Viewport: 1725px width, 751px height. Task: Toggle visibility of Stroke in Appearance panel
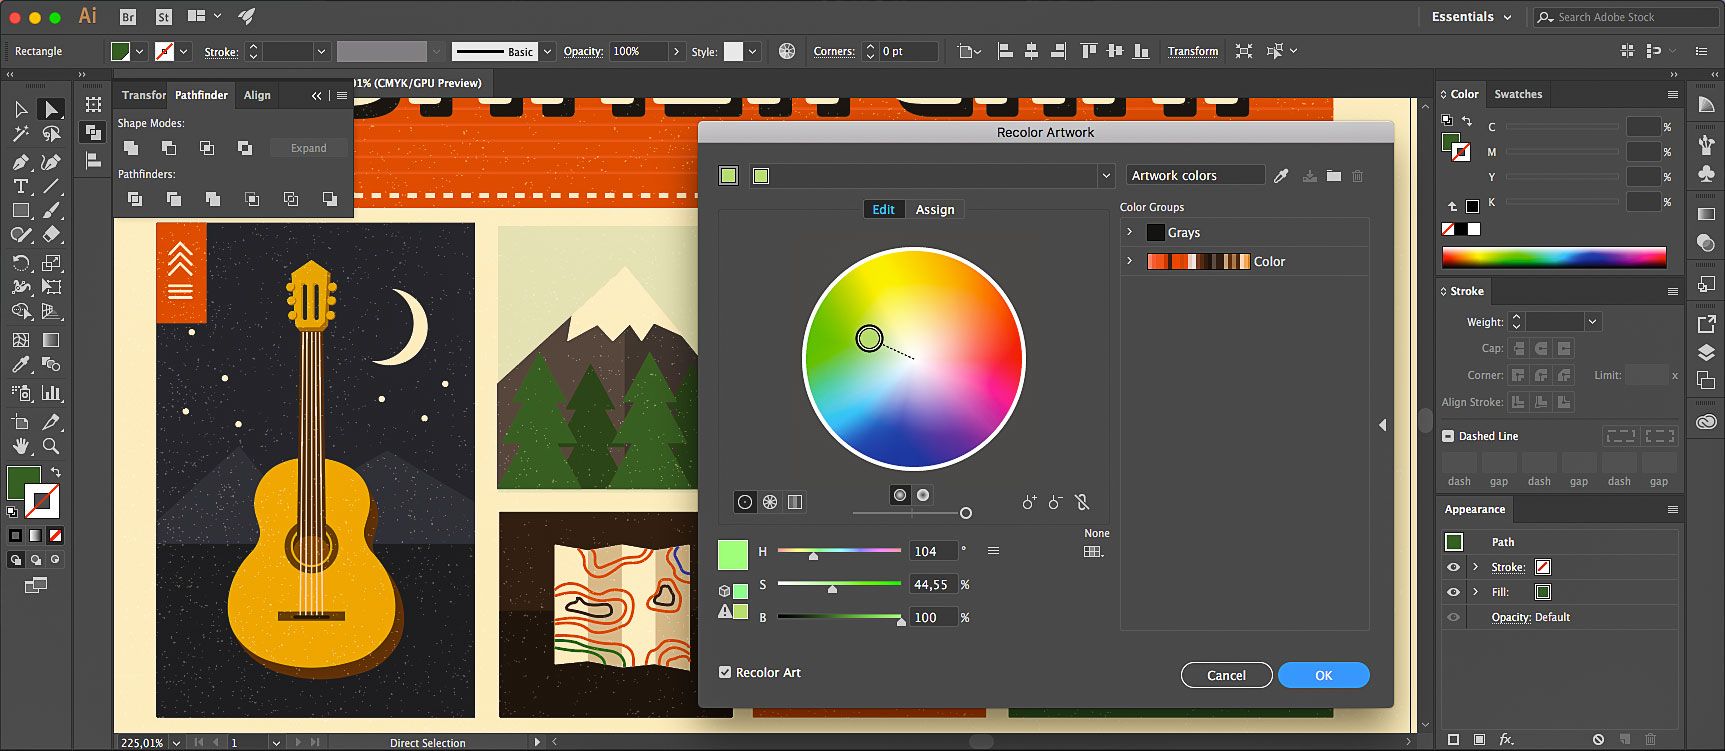coord(1453,567)
